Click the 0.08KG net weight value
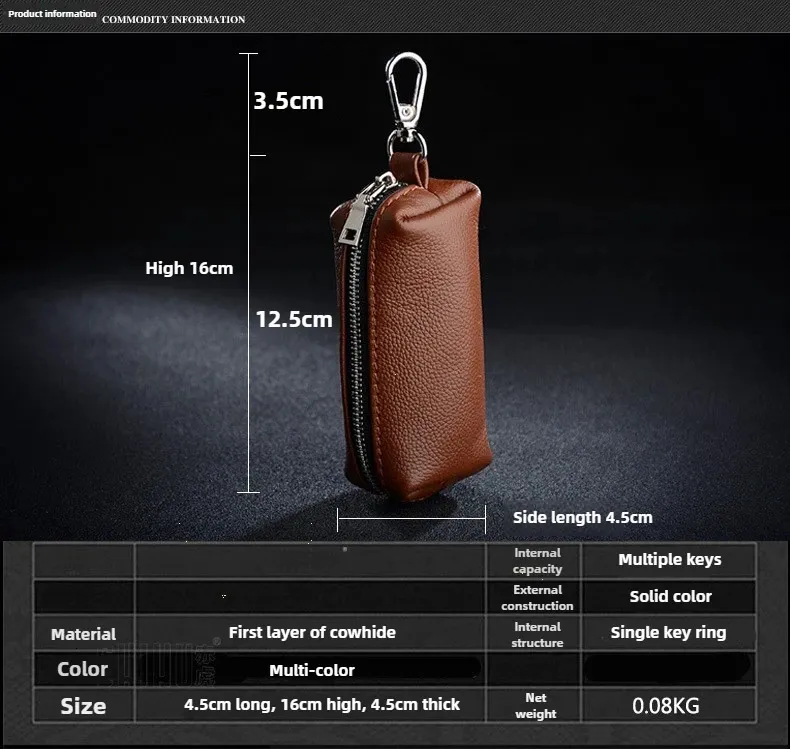The width and height of the screenshot is (790, 749). coord(666,706)
